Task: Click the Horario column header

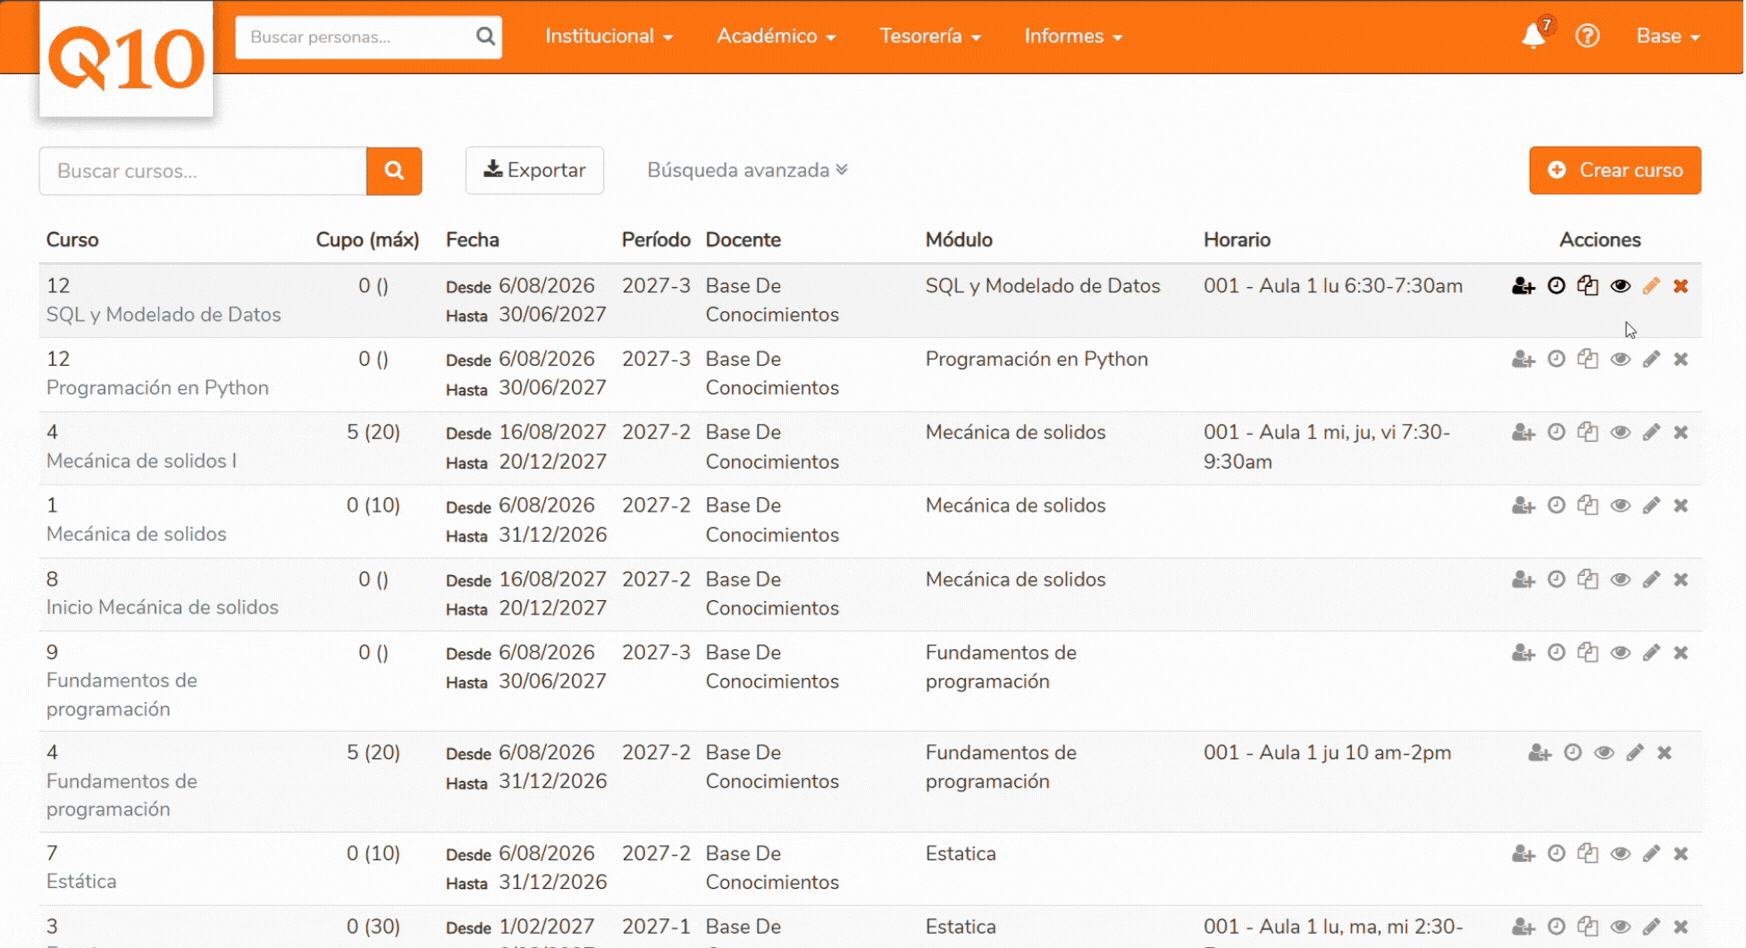Action: [1237, 240]
